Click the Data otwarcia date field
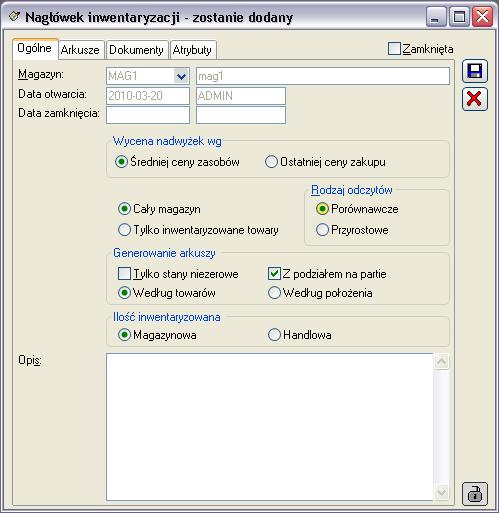This screenshot has height=513, width=499. 148,96
